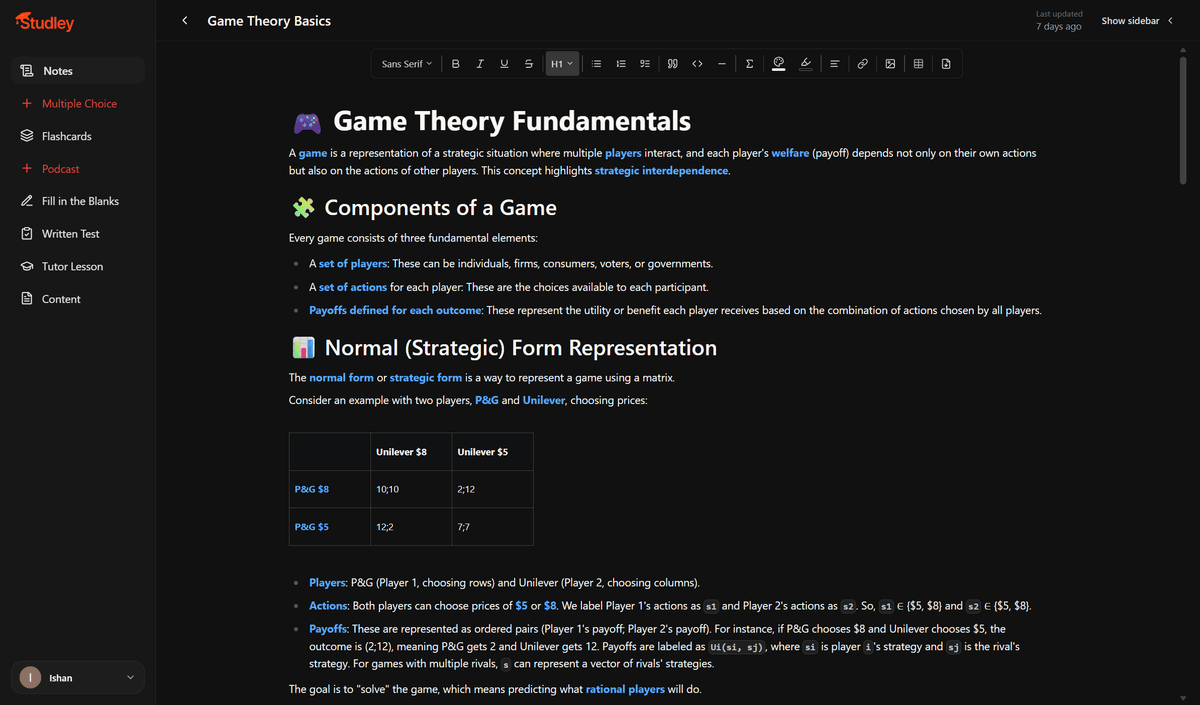Click the table cell containing 10;10
The height and width of the screenshot is (705, 1200).
[x=411, y=489]
